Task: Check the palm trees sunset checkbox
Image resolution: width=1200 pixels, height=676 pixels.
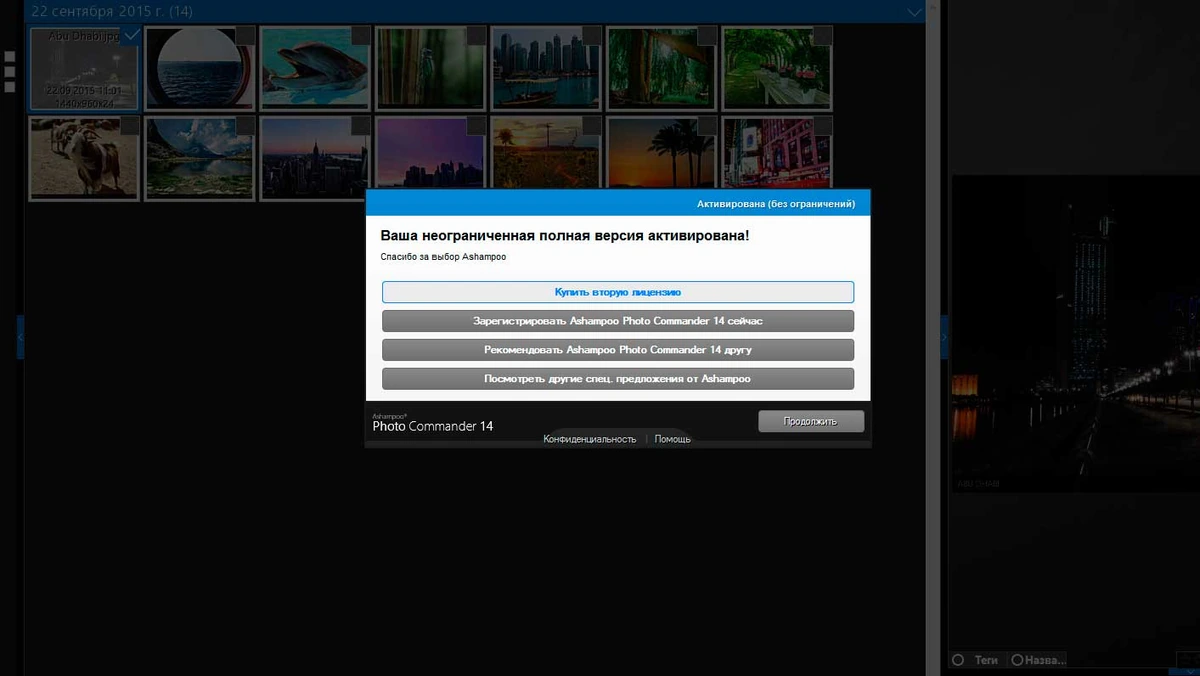Action: 708,126
